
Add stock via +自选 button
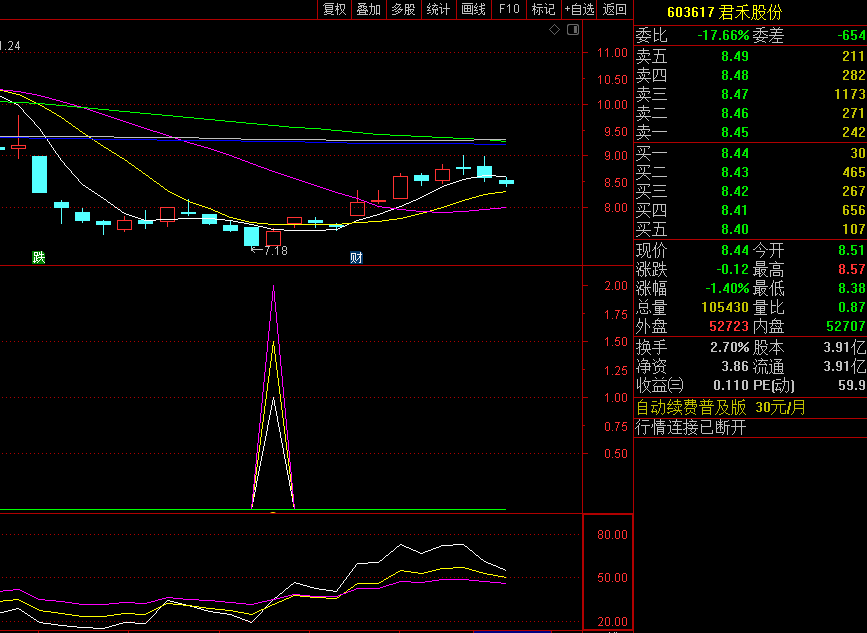[x=579, y=9]
